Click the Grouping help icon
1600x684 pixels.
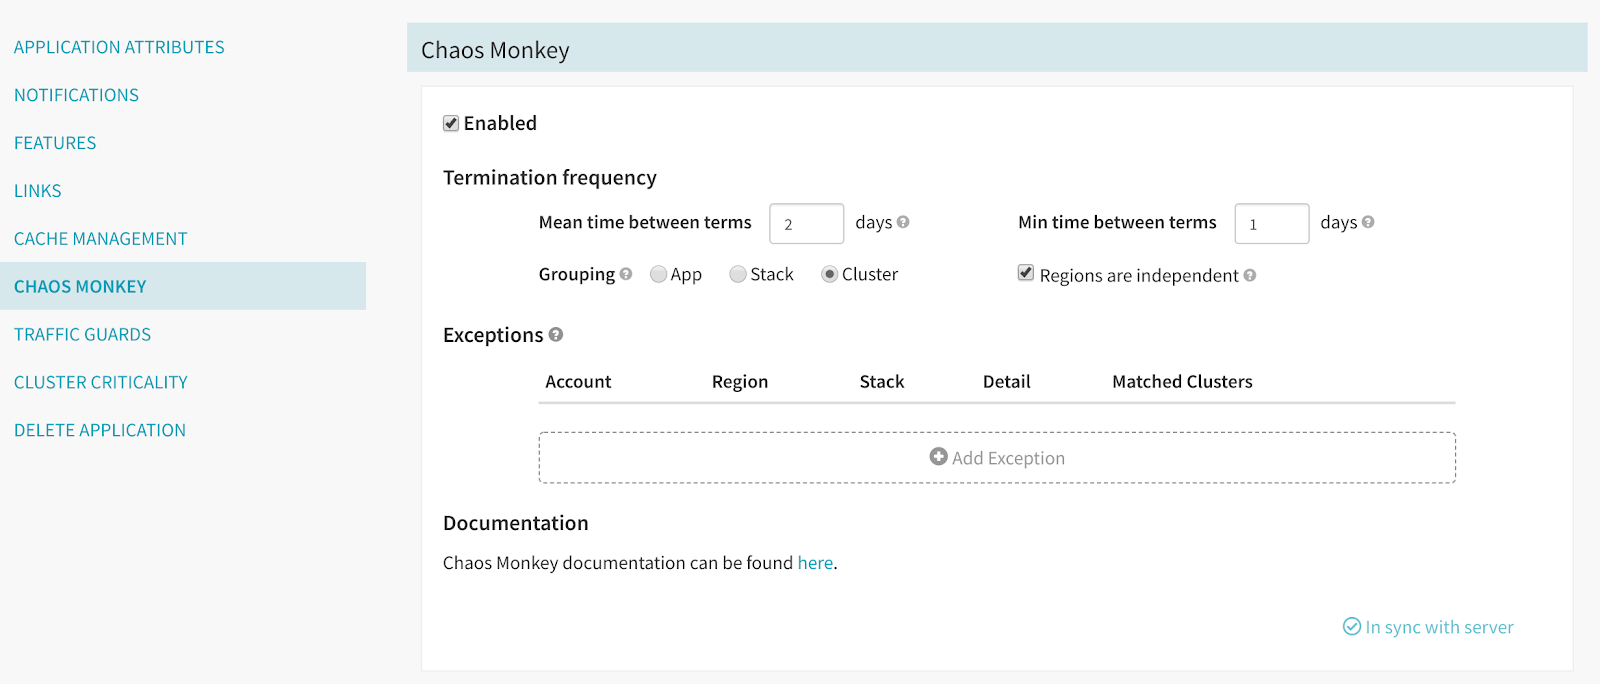click(x=626, y=274)
